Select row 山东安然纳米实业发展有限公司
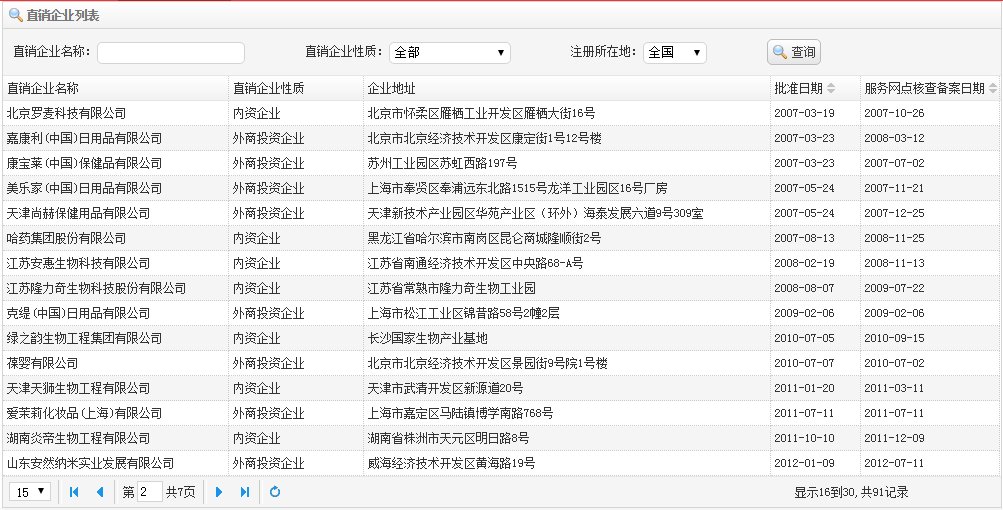 [500, 463]
